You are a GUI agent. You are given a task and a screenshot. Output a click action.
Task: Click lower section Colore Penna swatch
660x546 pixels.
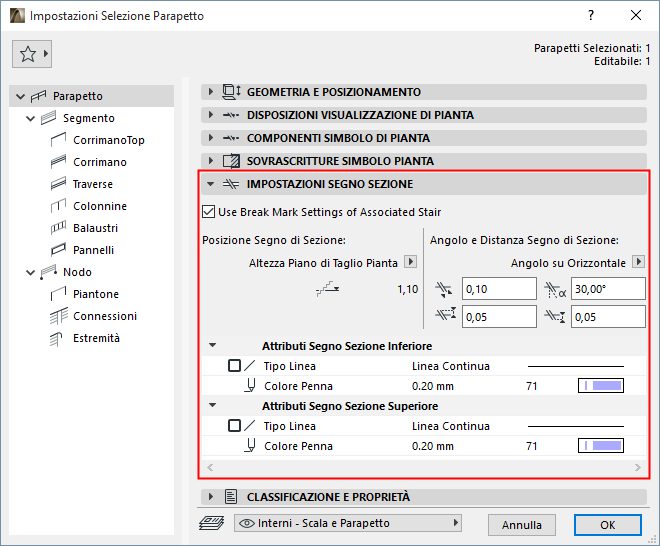point(601,386)
